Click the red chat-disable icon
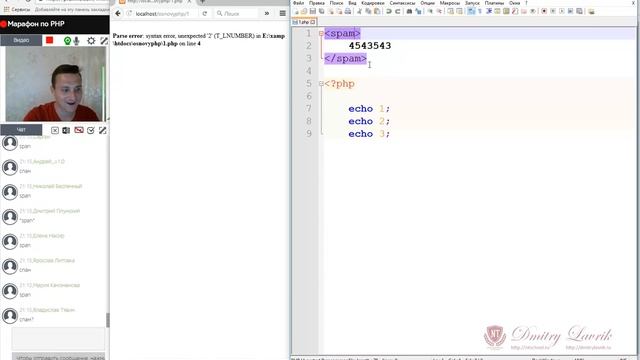The width and height of the screenshot is (640, 360). (x=79, y=130)
